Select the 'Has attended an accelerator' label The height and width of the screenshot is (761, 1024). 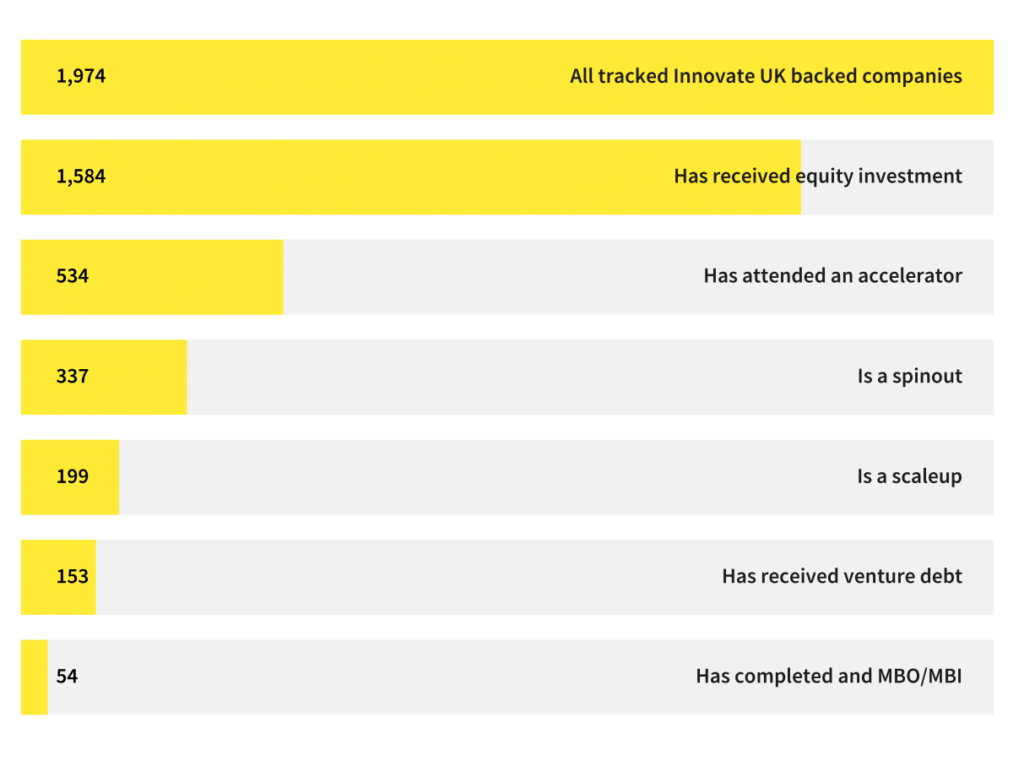click(832, 276)
